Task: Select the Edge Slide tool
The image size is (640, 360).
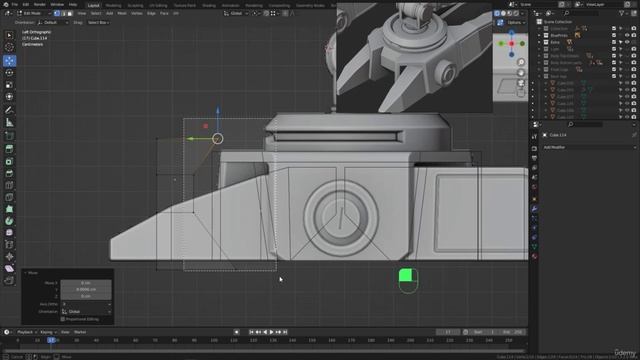Action: 9,245
